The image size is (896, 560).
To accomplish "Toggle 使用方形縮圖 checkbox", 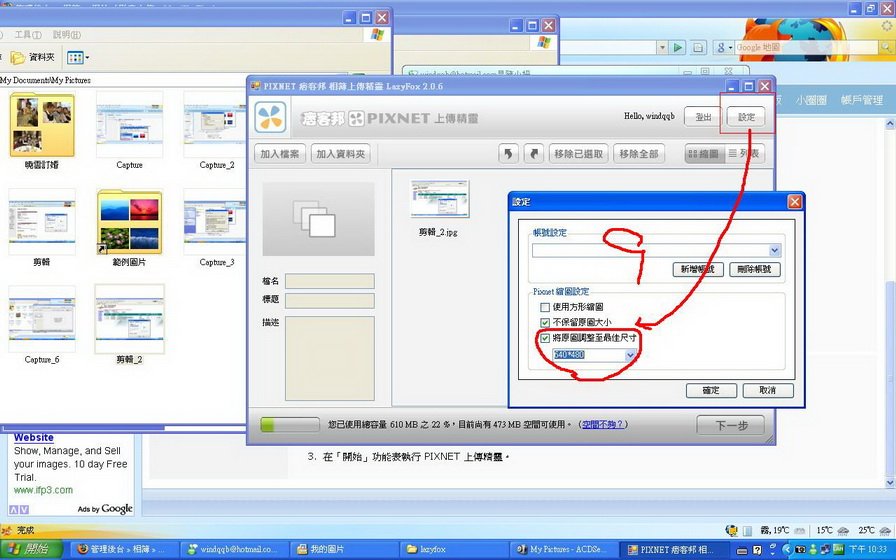I will tap(545, 307).
